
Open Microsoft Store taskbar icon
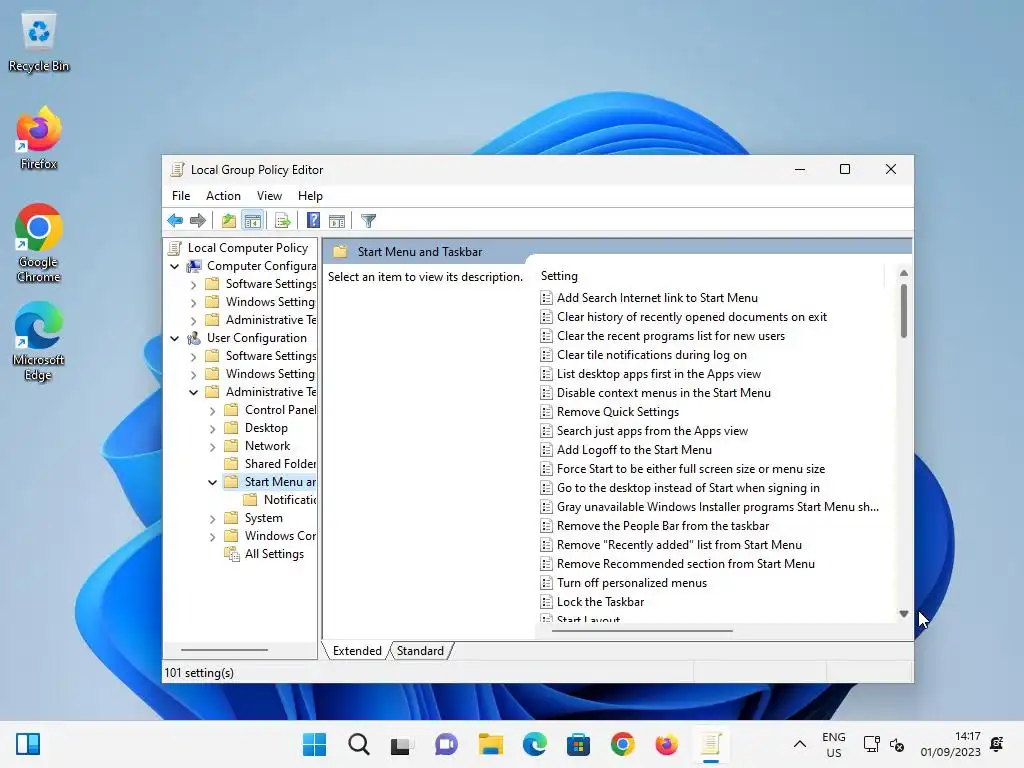[x=578, y=744]
